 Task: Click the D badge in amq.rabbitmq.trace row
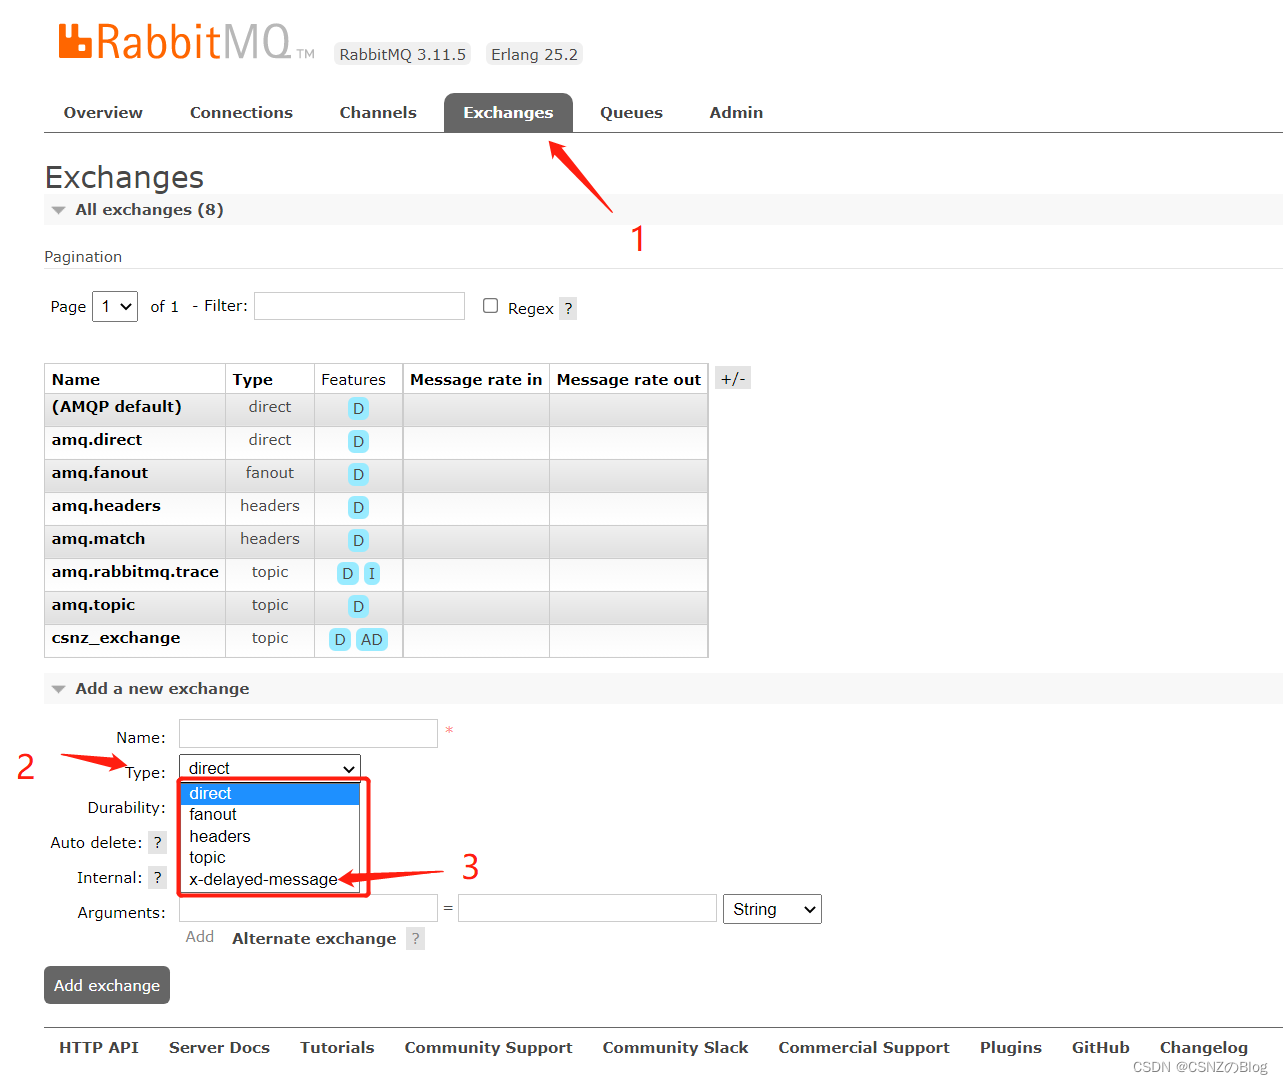(x=347, y=573)
